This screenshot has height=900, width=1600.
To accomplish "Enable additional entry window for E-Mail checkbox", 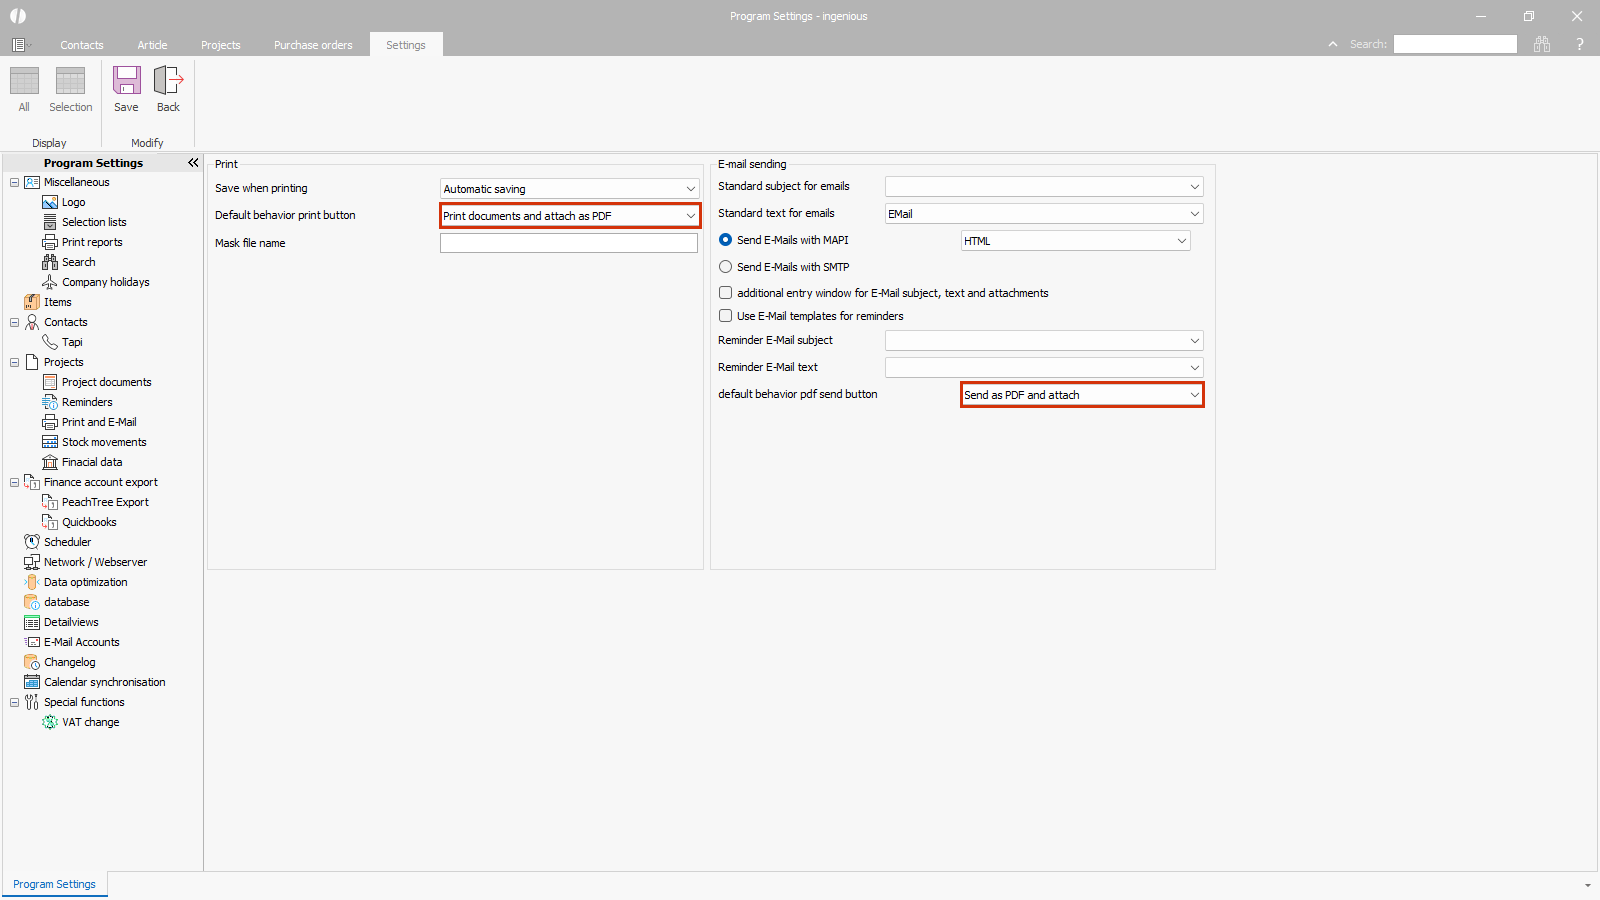I will [x=726, y=293].
